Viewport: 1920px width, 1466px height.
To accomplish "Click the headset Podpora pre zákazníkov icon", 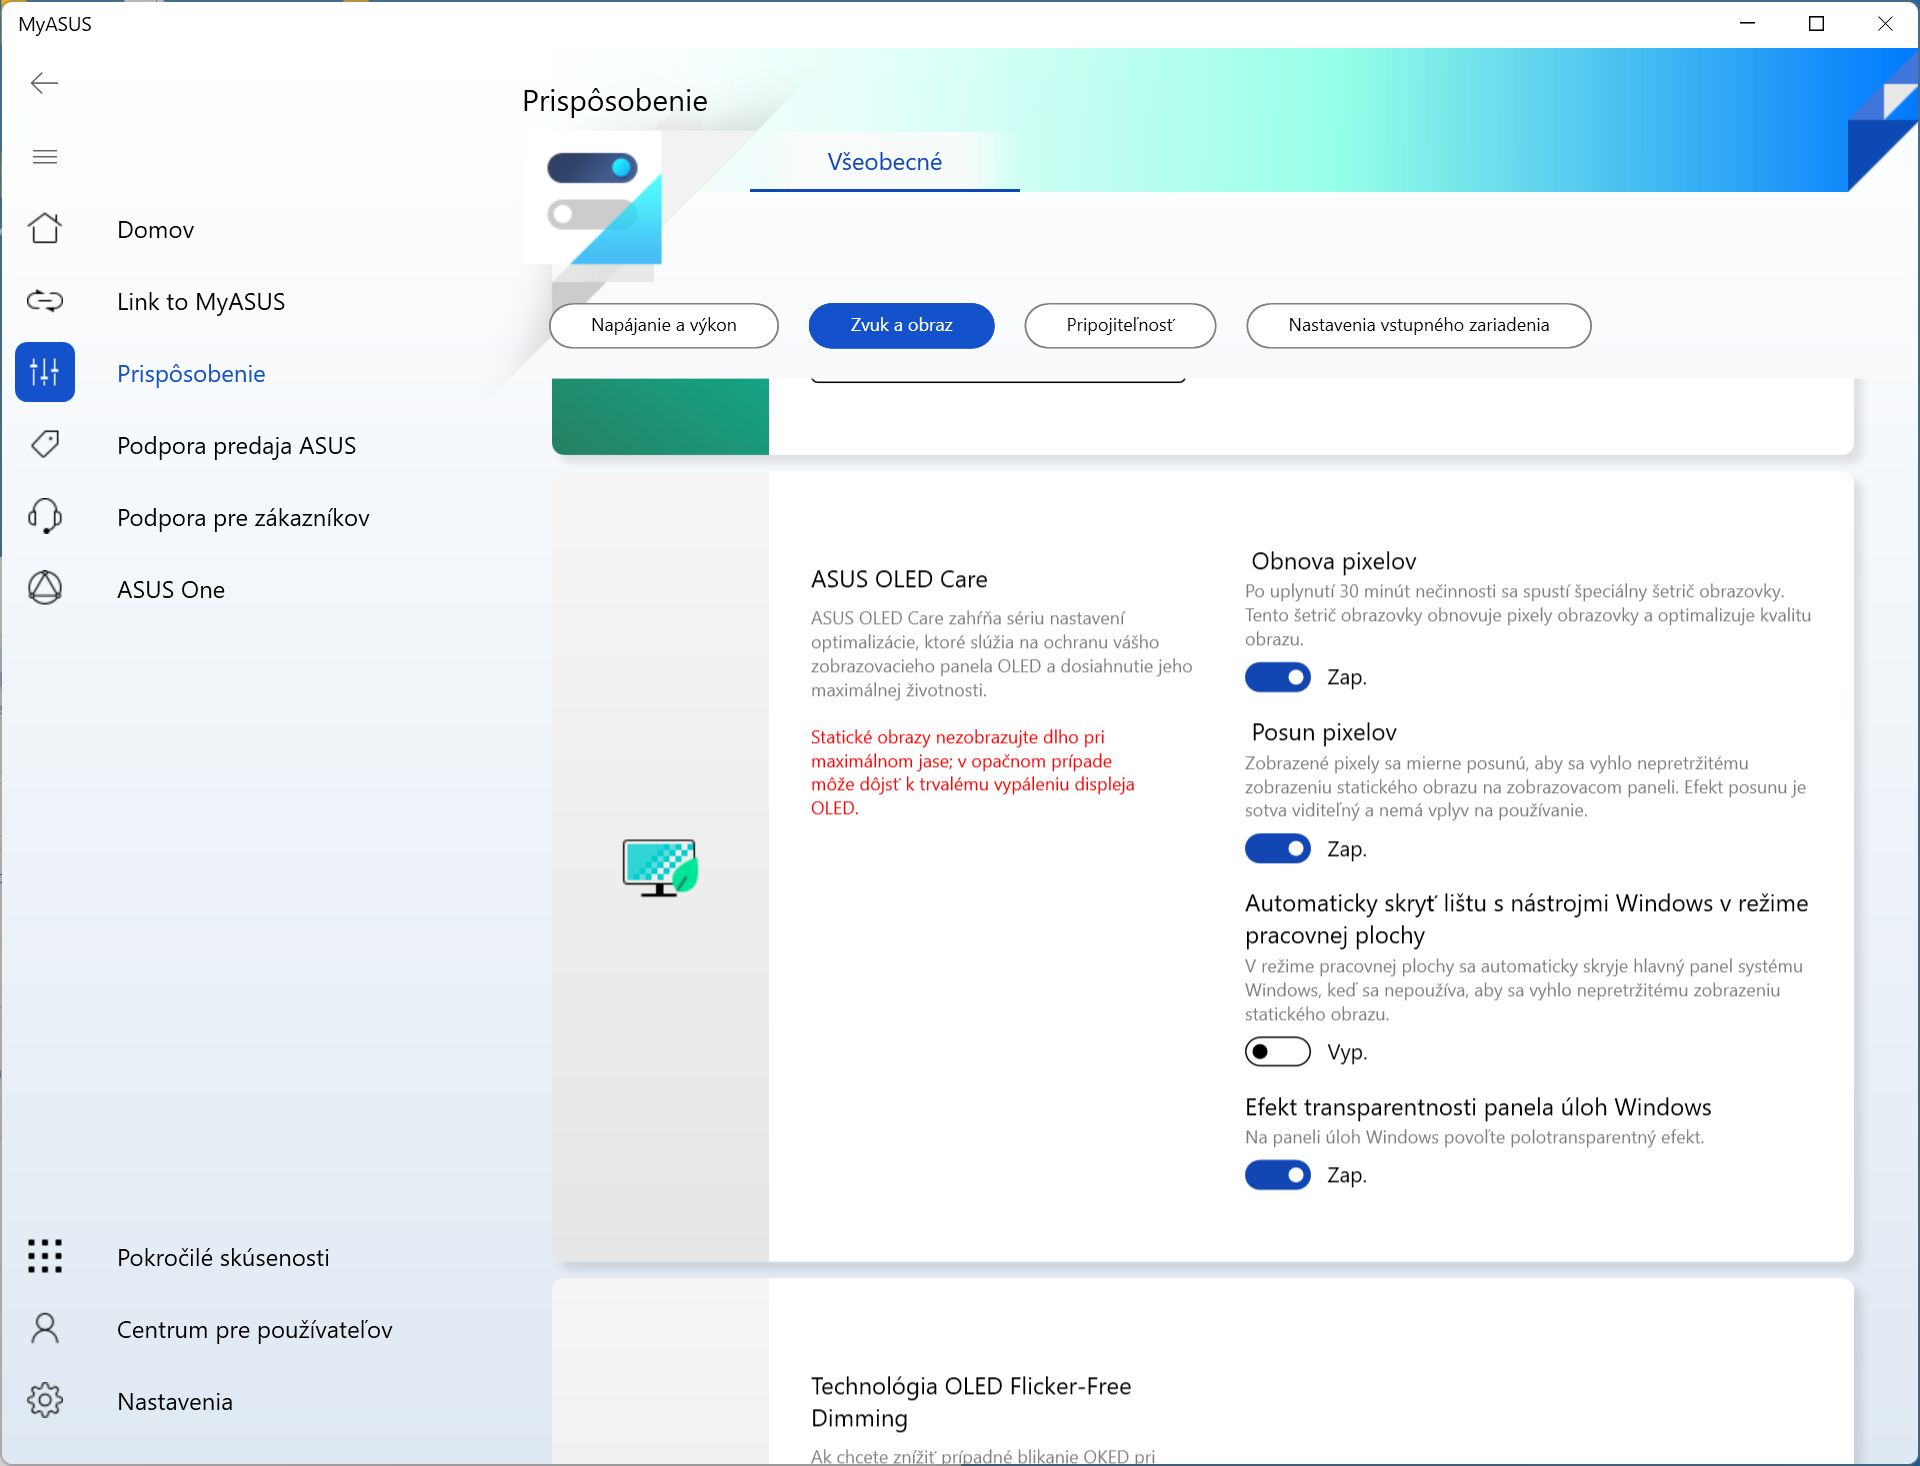I will [x=44, y=516].
